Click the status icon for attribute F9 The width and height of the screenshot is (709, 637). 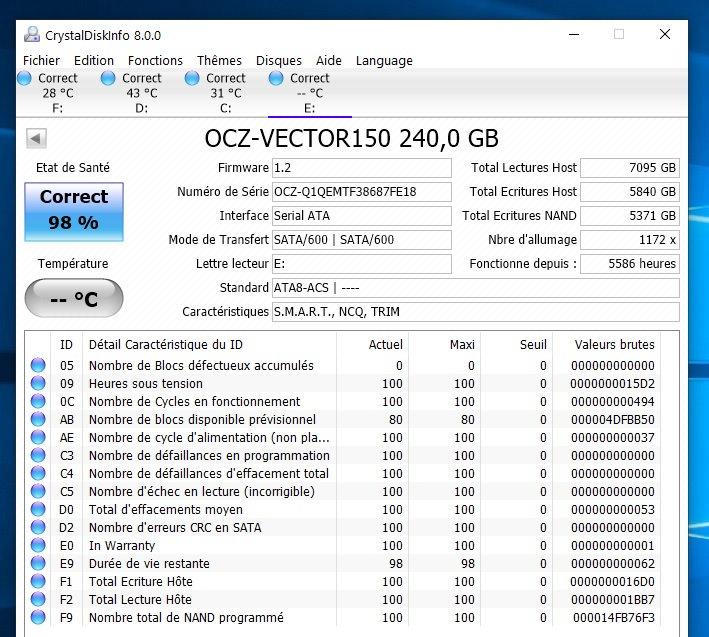coord(38,617)
